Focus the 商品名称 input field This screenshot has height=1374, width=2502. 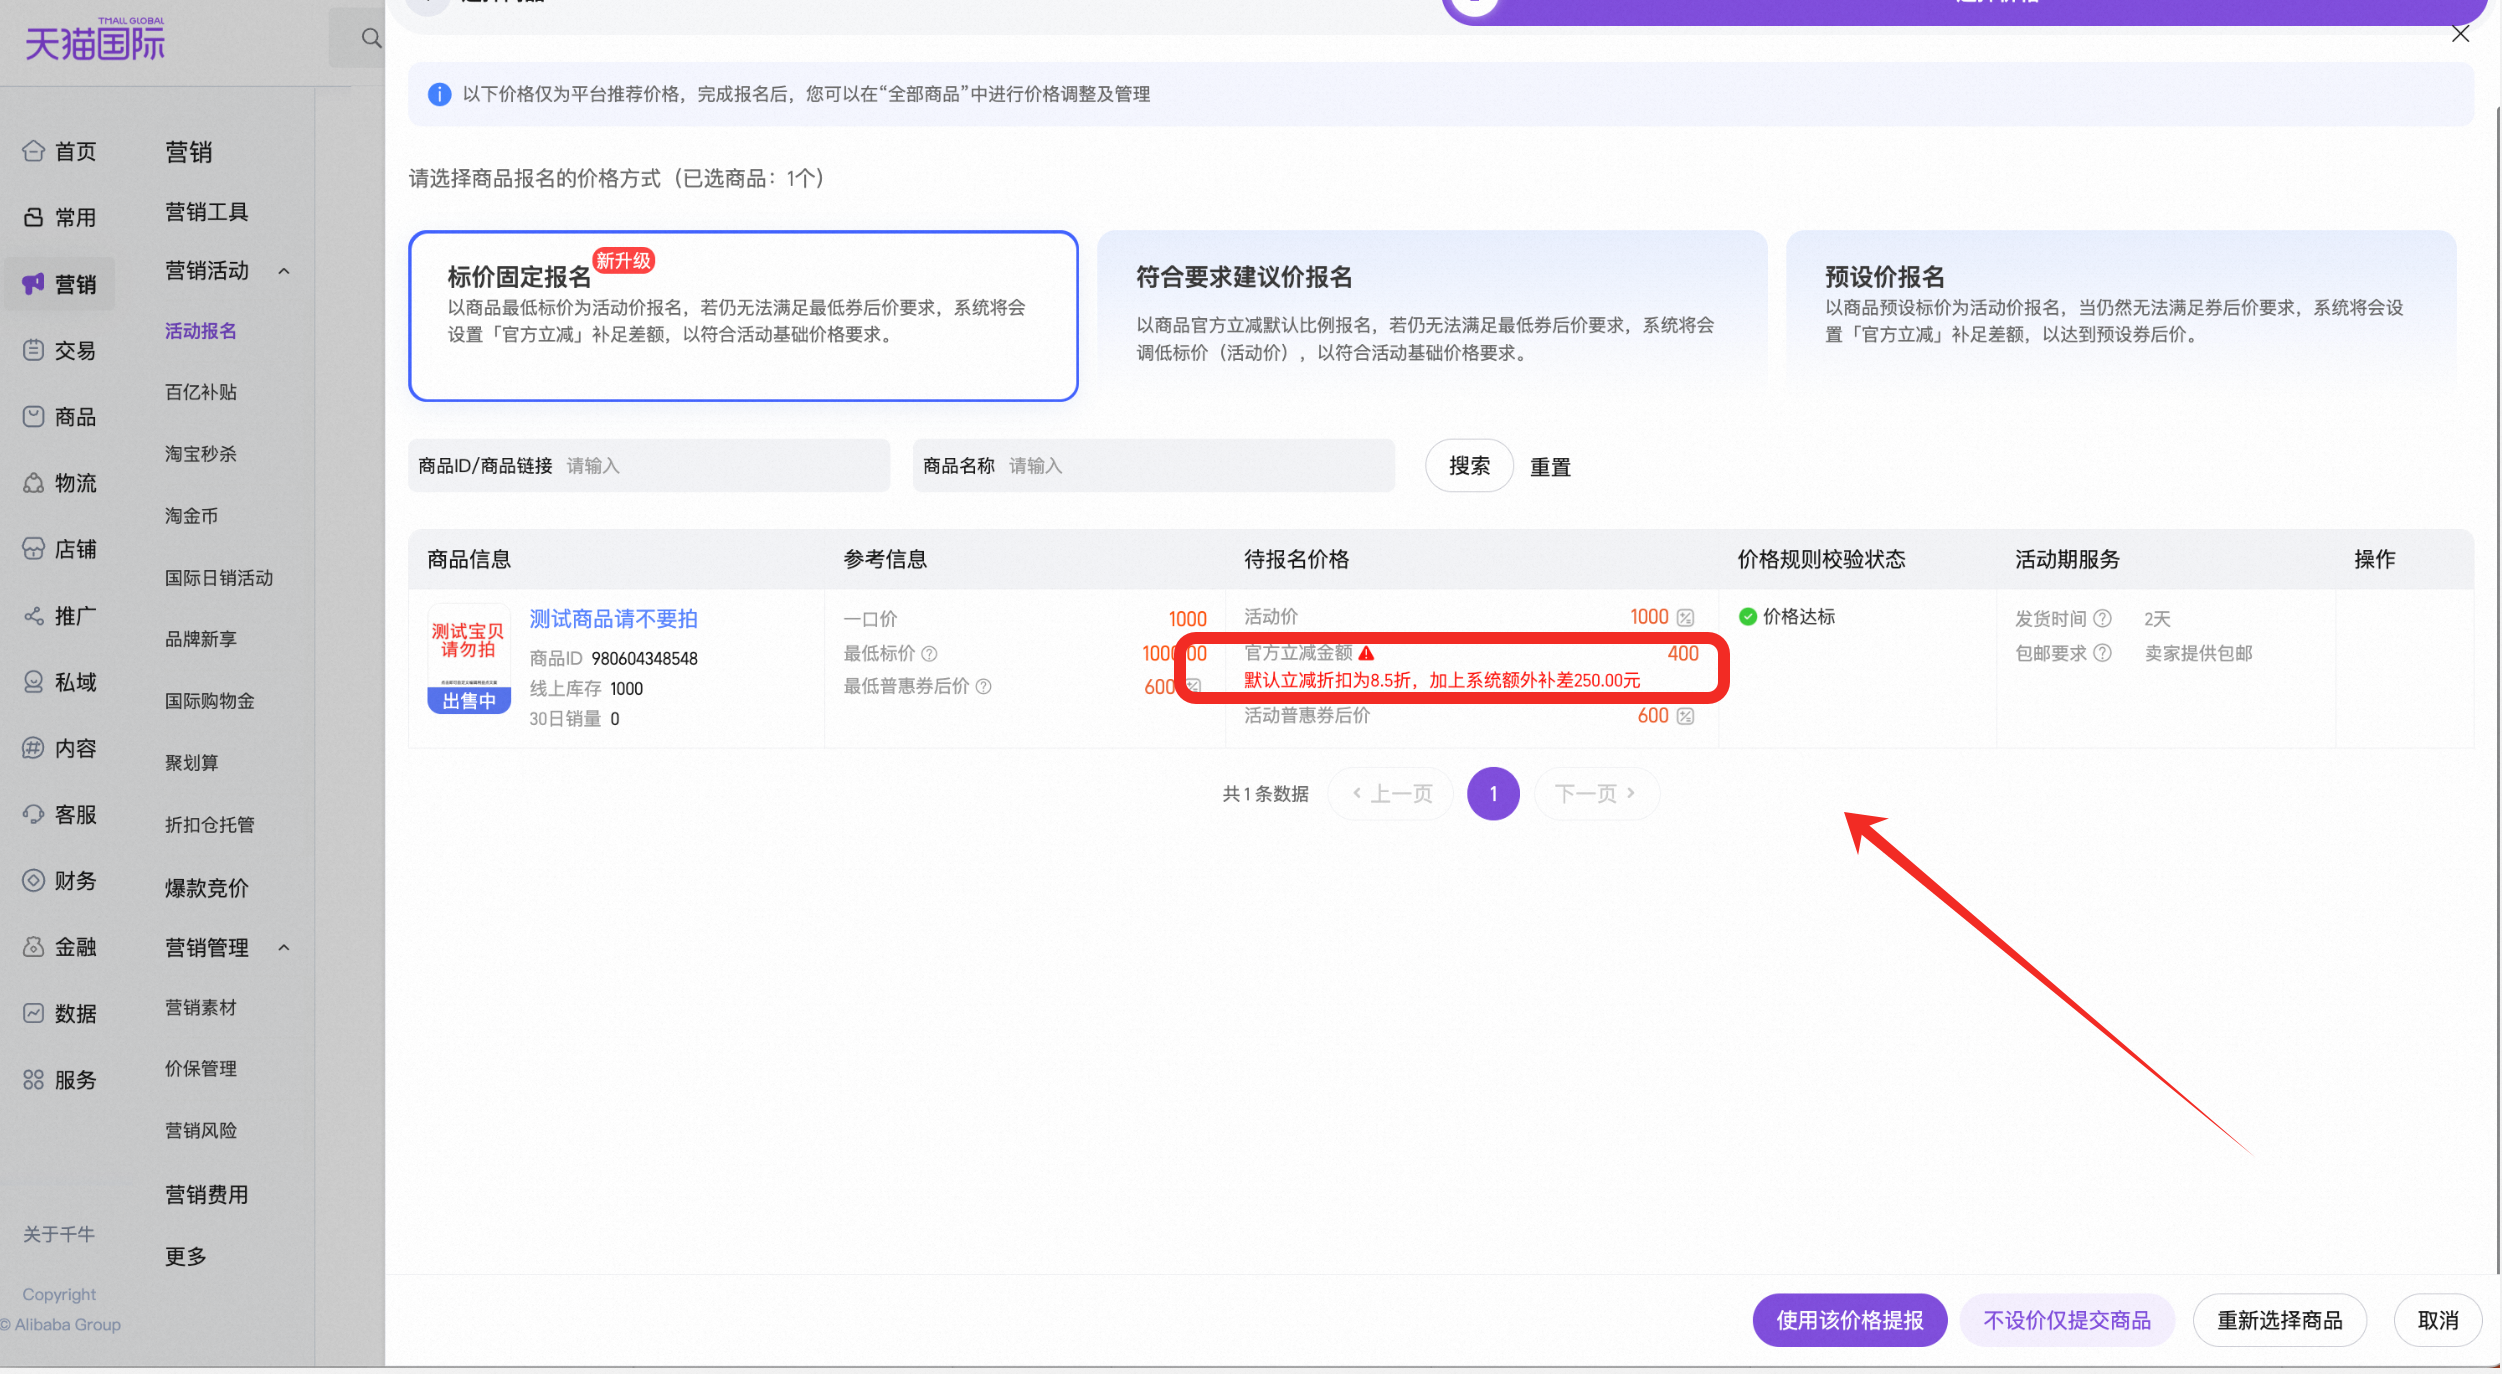pyautogui.click(x=1154, y=466)
